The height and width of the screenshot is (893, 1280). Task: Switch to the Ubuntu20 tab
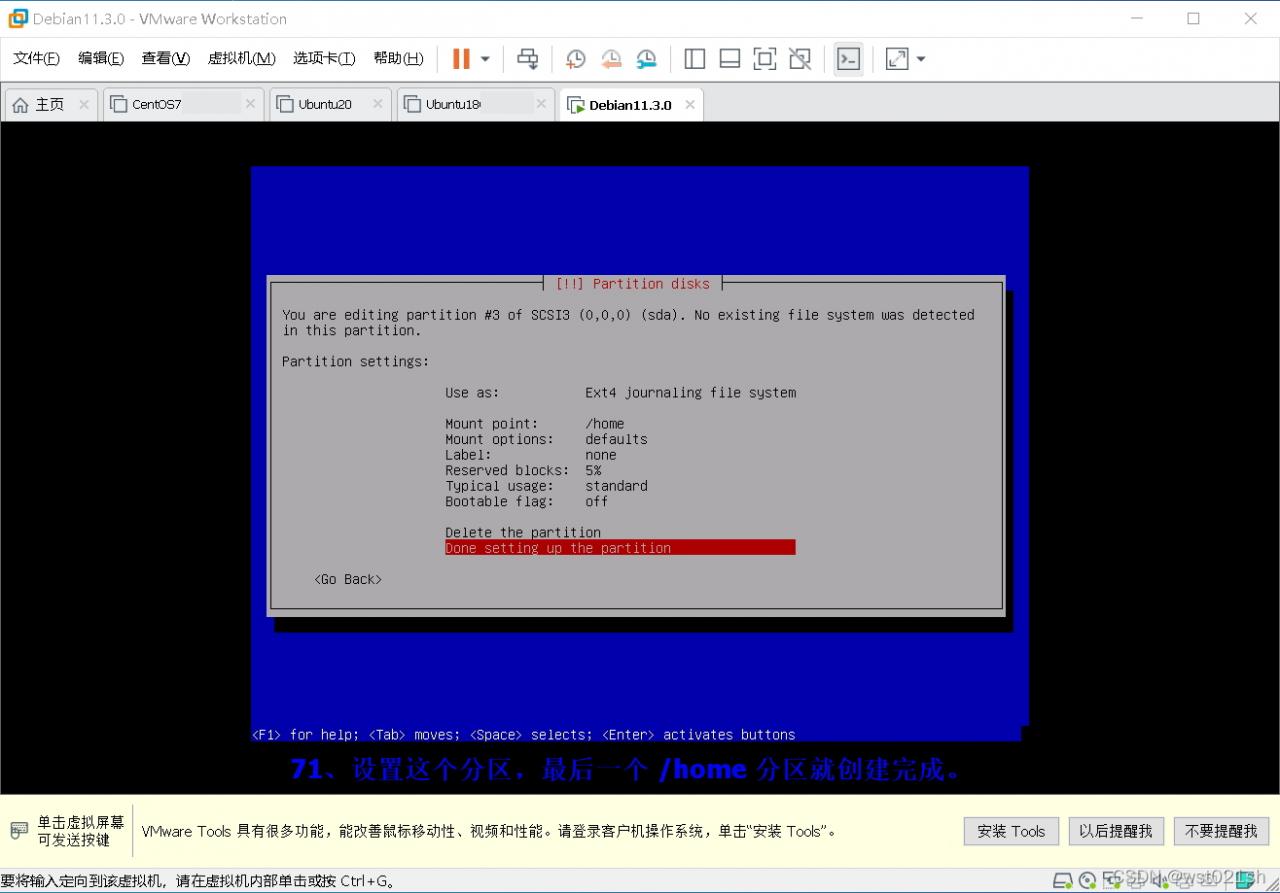(330, 105)
